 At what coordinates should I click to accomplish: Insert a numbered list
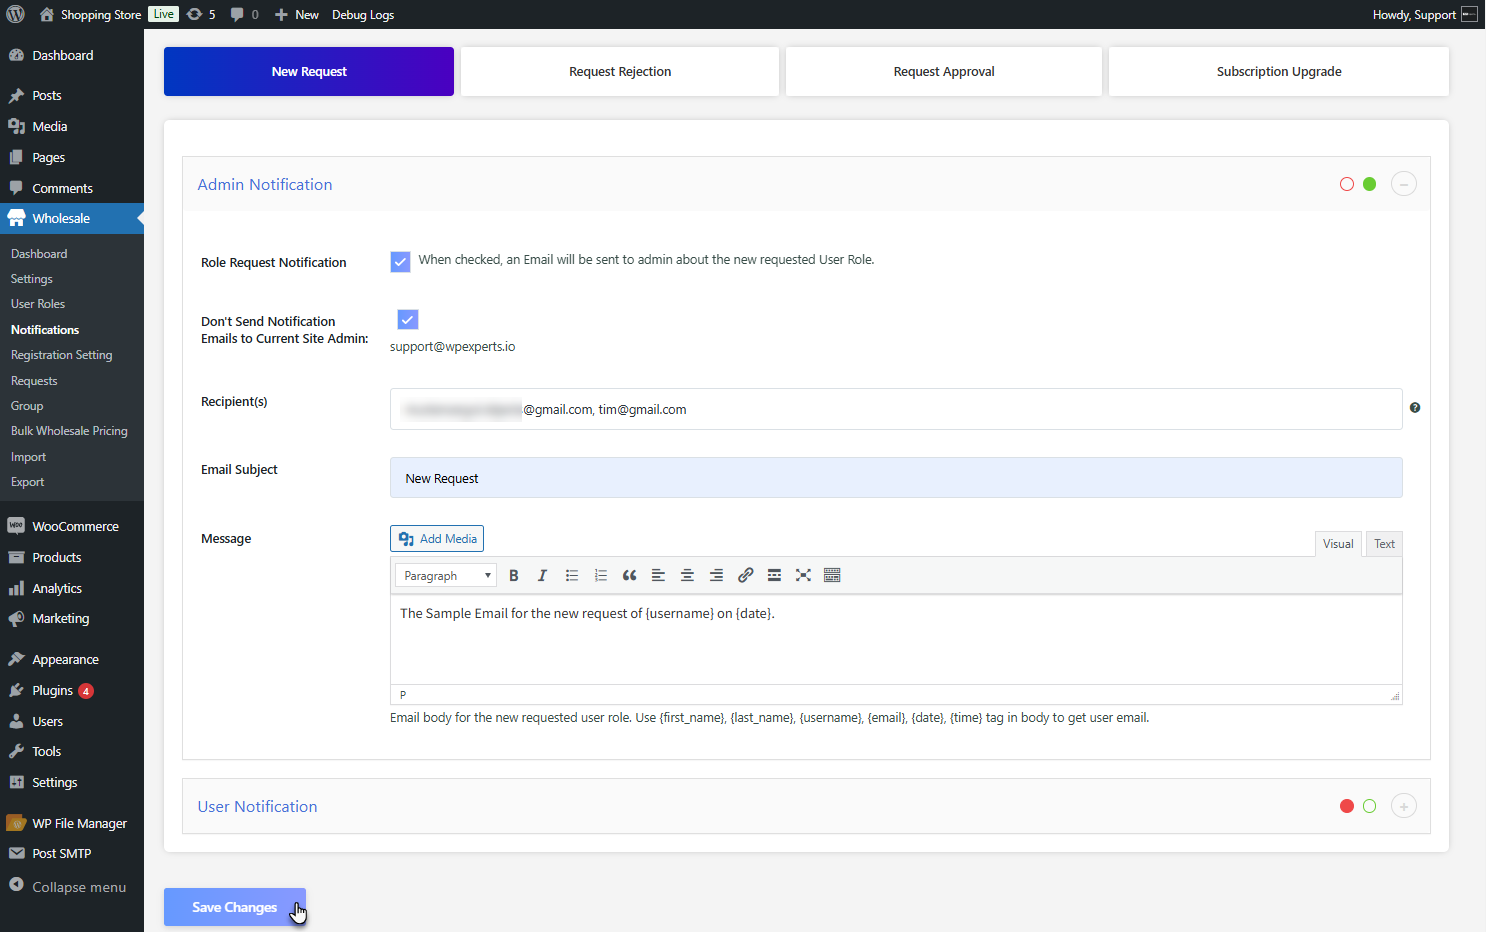tap(601, 575)
